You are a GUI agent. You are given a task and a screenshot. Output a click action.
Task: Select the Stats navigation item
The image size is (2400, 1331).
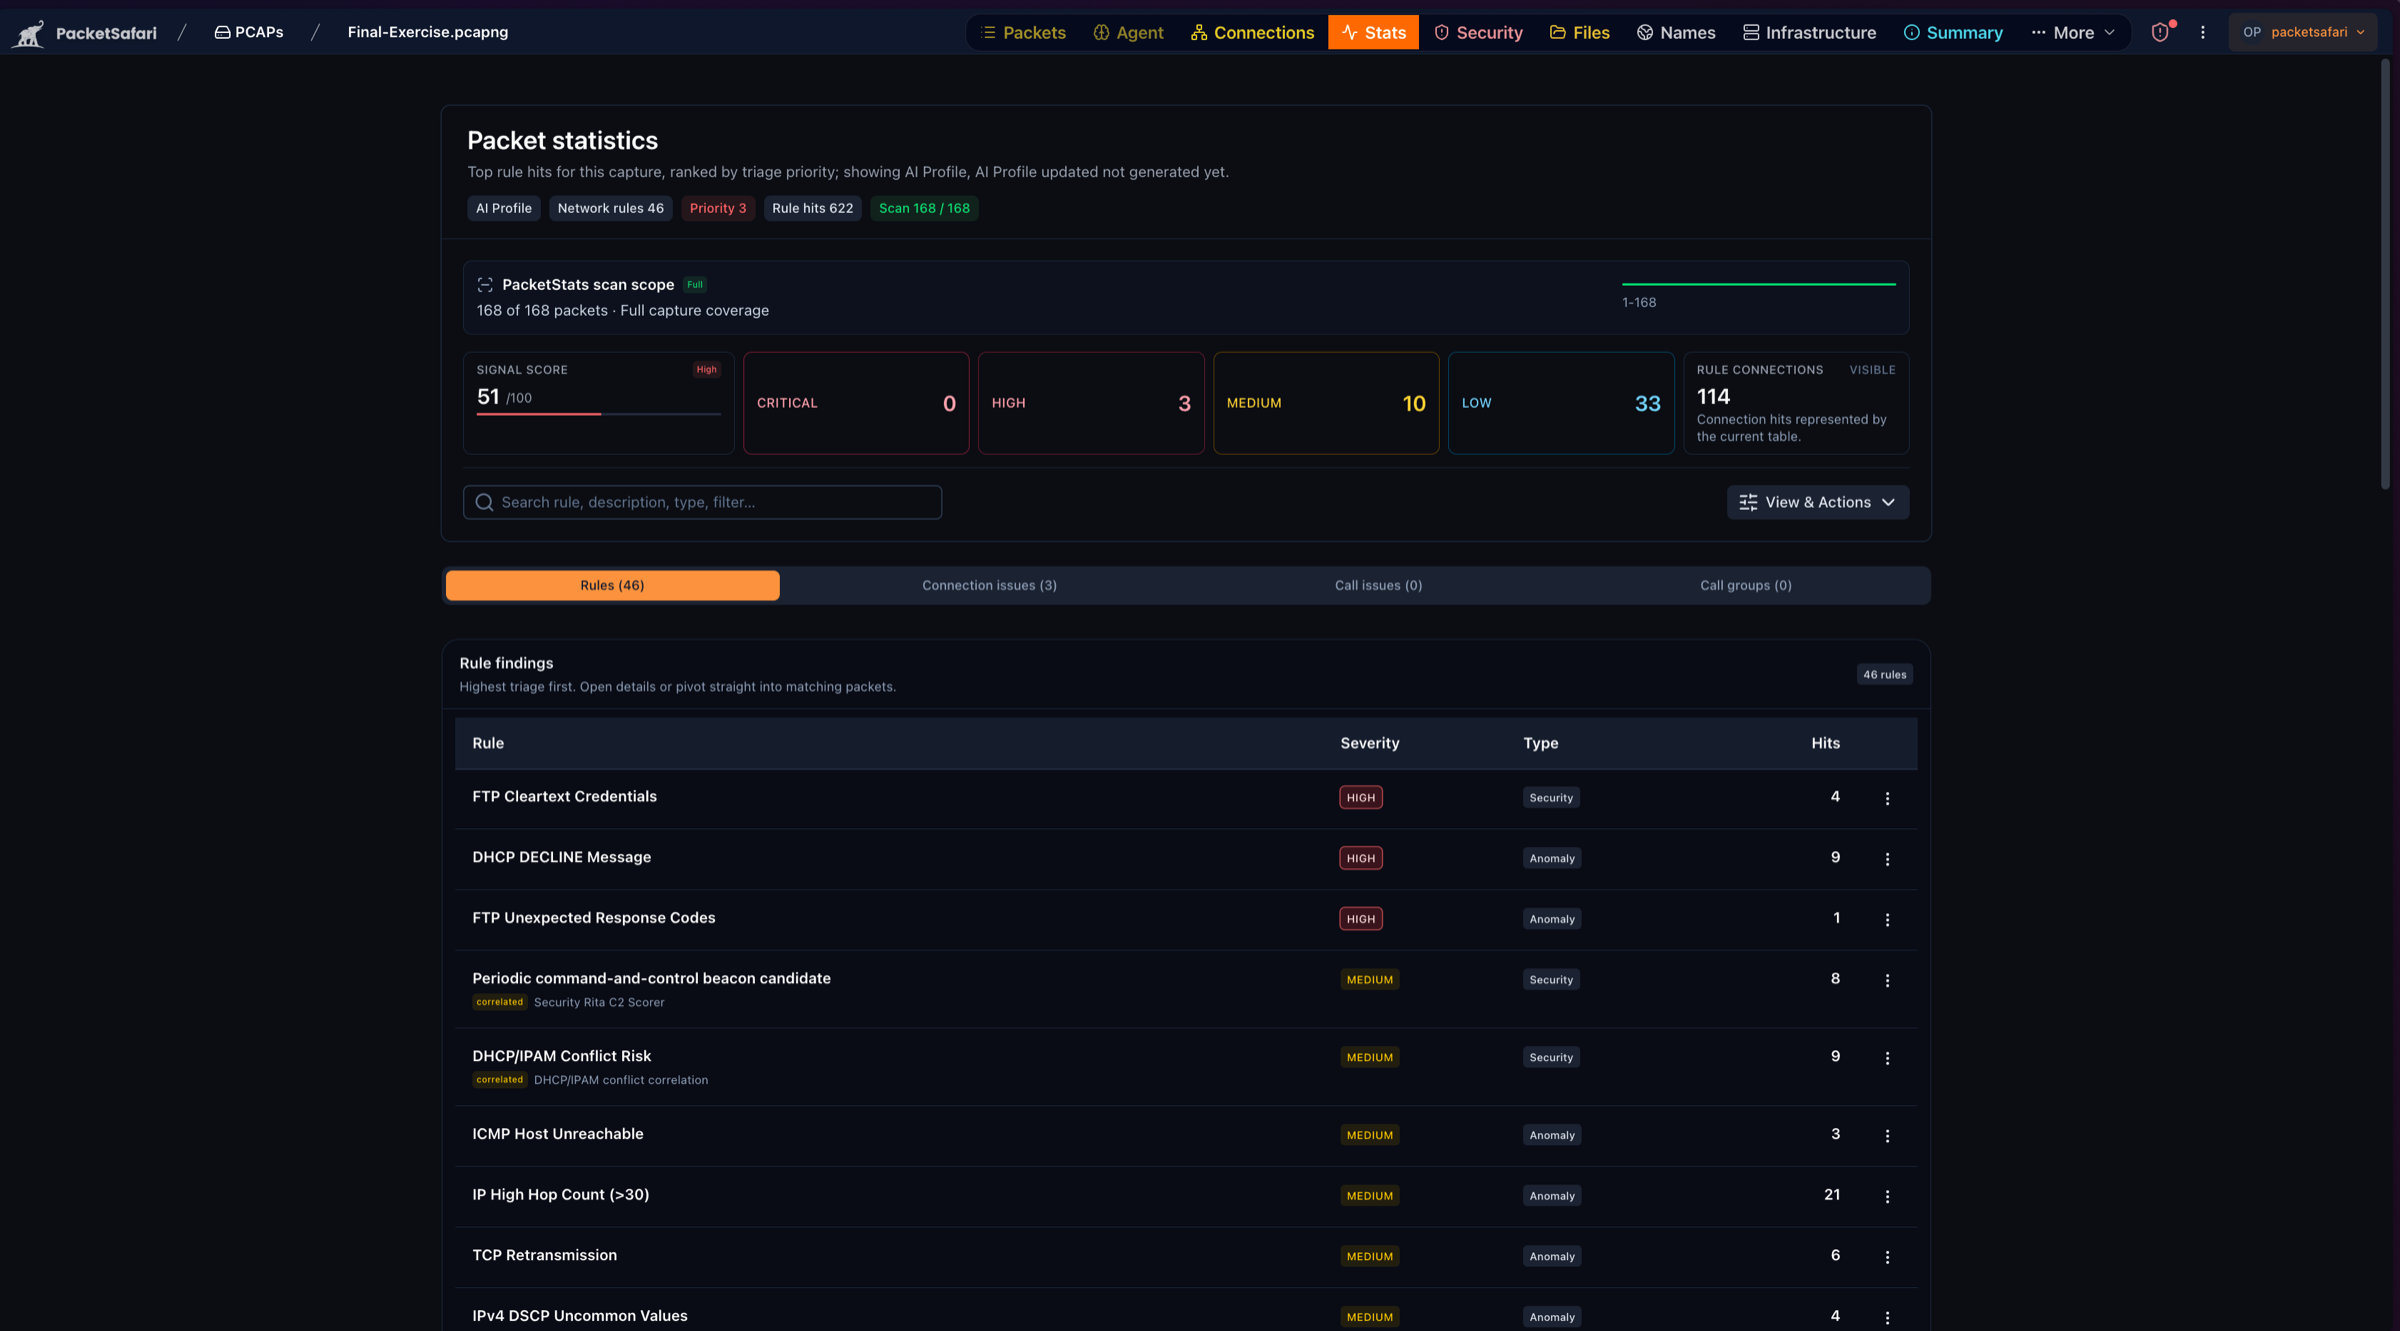coord(1373,32)
